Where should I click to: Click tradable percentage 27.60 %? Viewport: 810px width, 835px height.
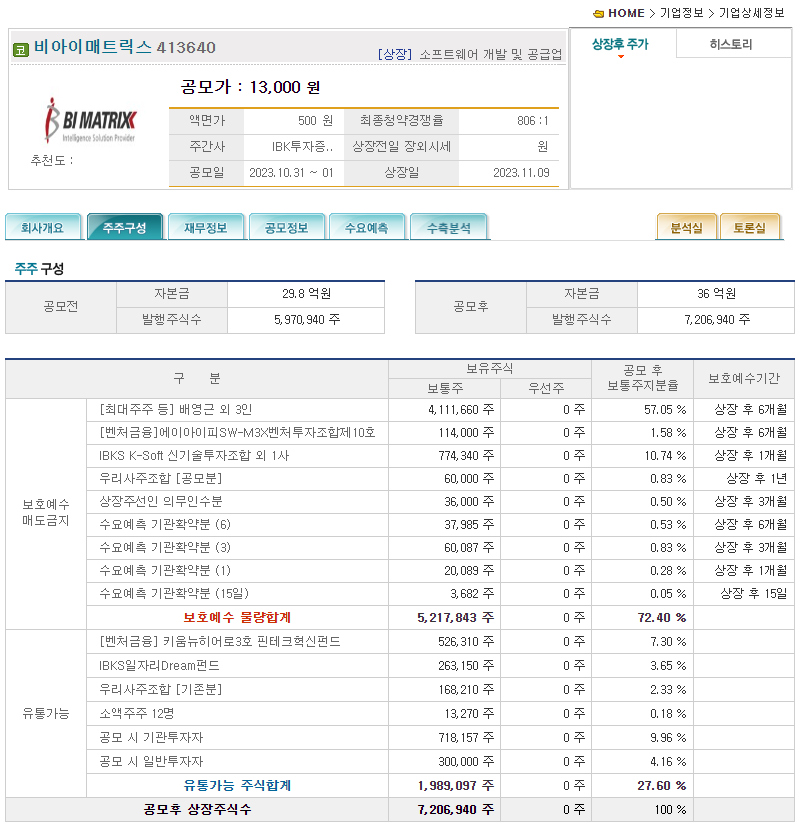click(x=661, y=785)
